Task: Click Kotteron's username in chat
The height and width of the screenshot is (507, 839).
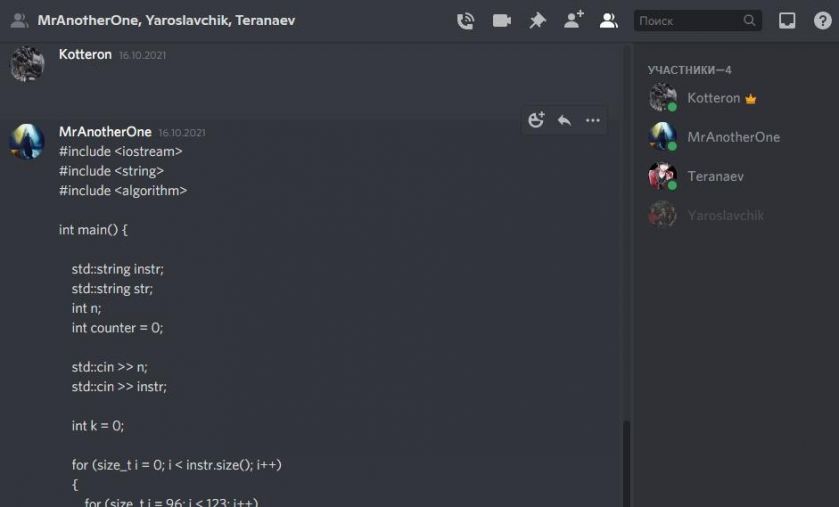Action: [x=85, y=55]
